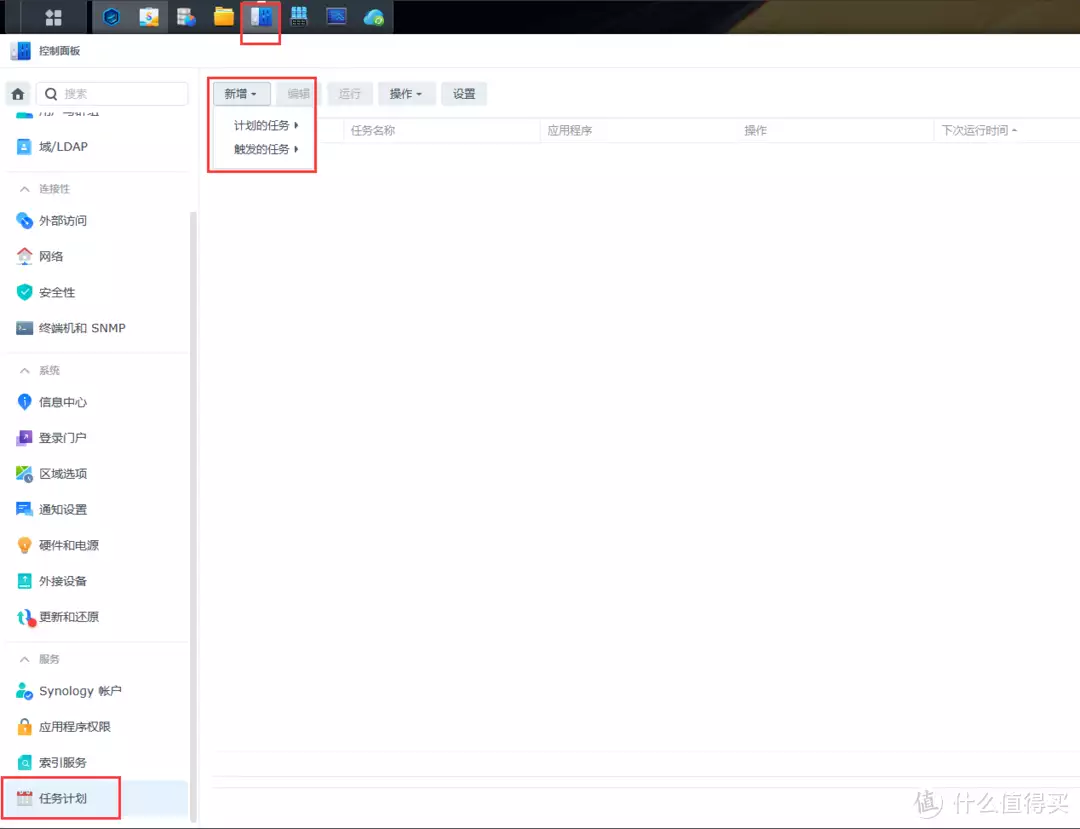Open the resource monitor icon in taskbar
The image size is (1080, 829).
pos(336,17)
